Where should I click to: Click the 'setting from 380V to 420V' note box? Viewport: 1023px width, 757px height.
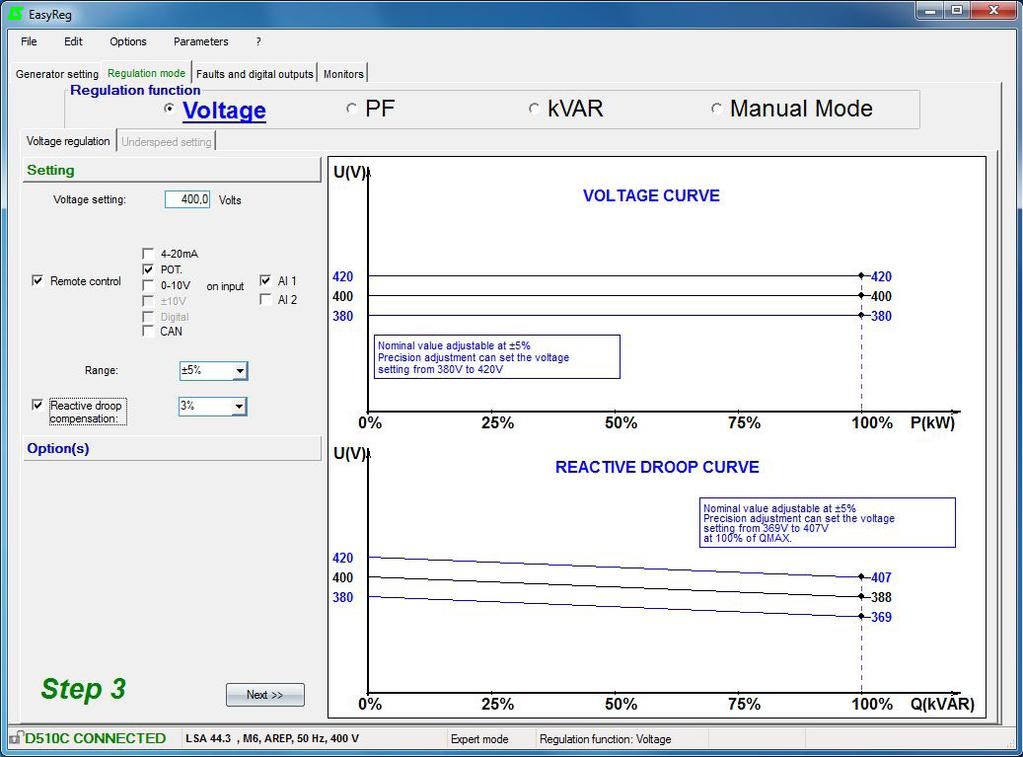(x=498, y=357)
